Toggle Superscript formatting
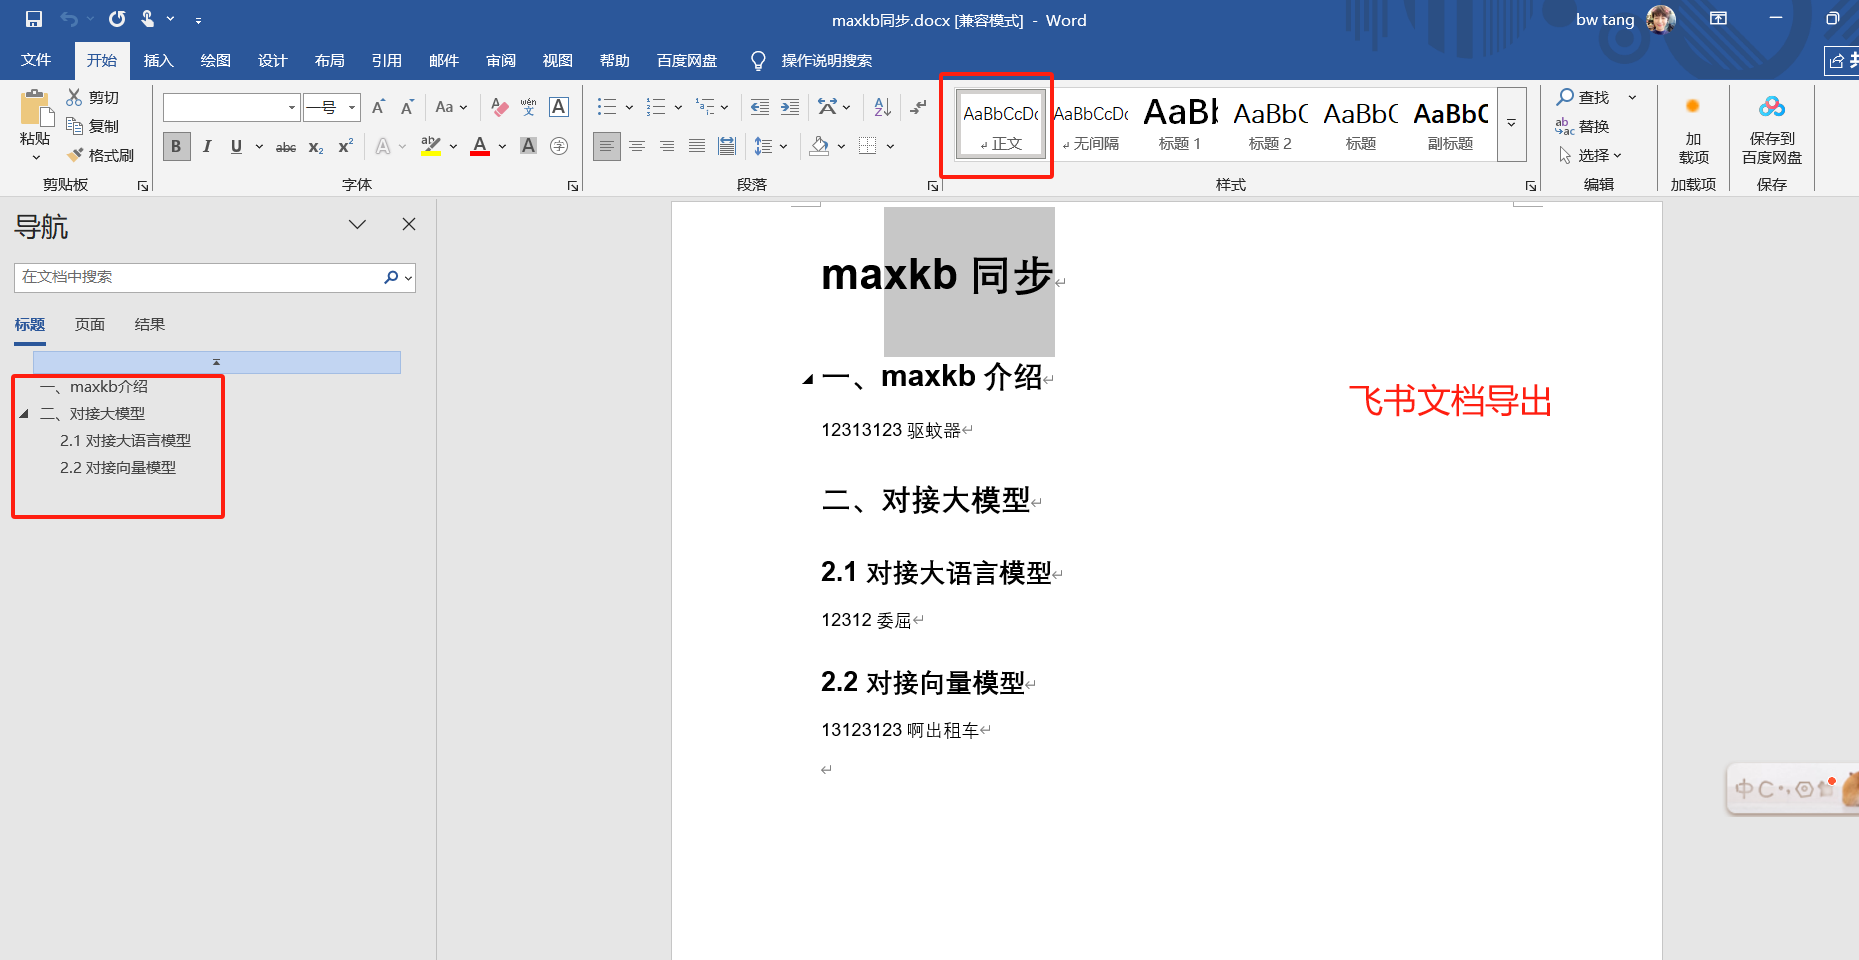The image size is (1859, 960). 346,146
